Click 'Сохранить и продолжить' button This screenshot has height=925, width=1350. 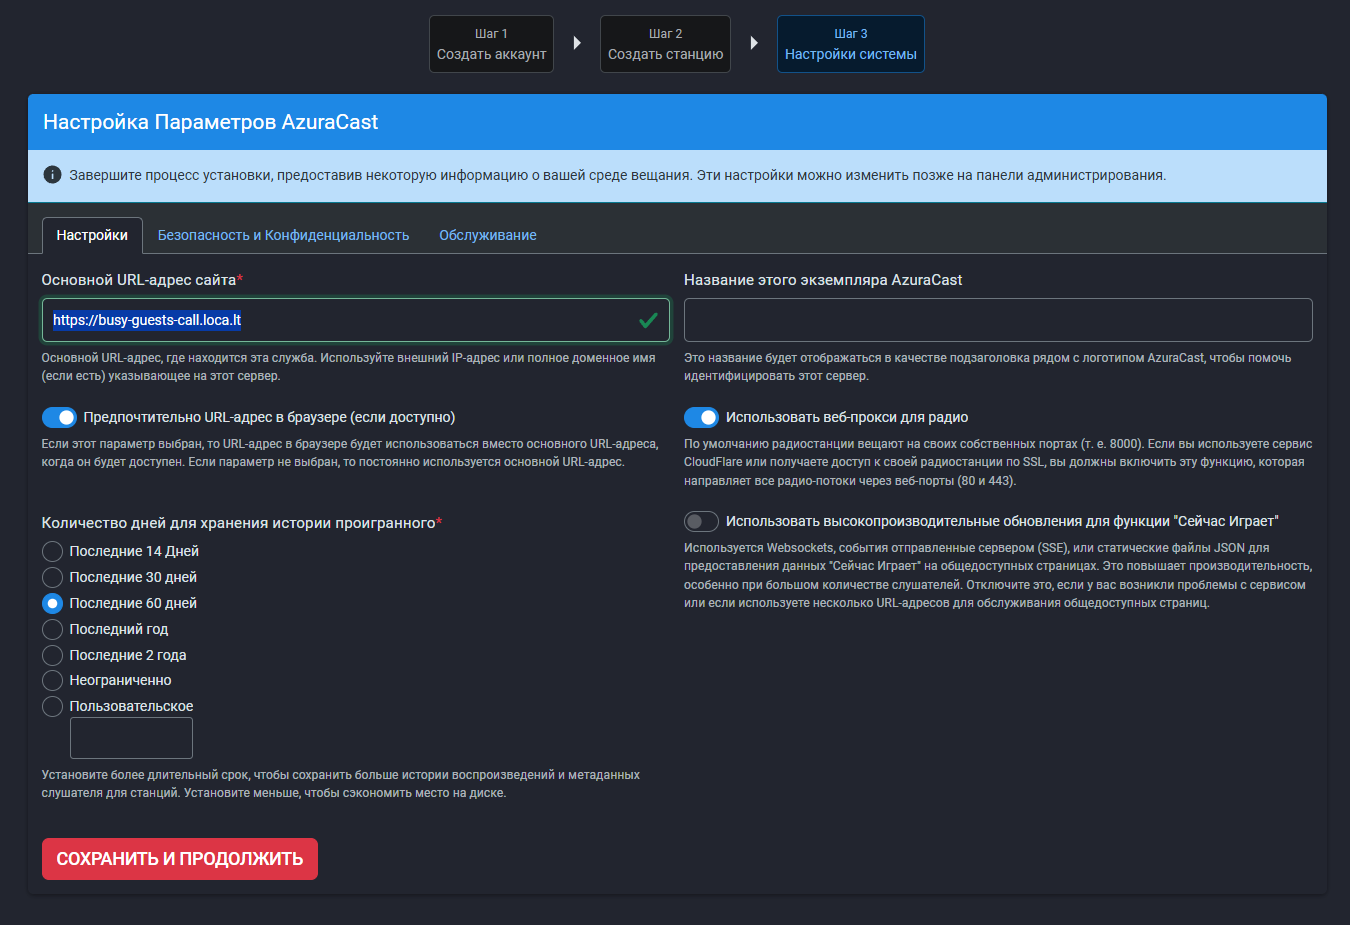180,859
